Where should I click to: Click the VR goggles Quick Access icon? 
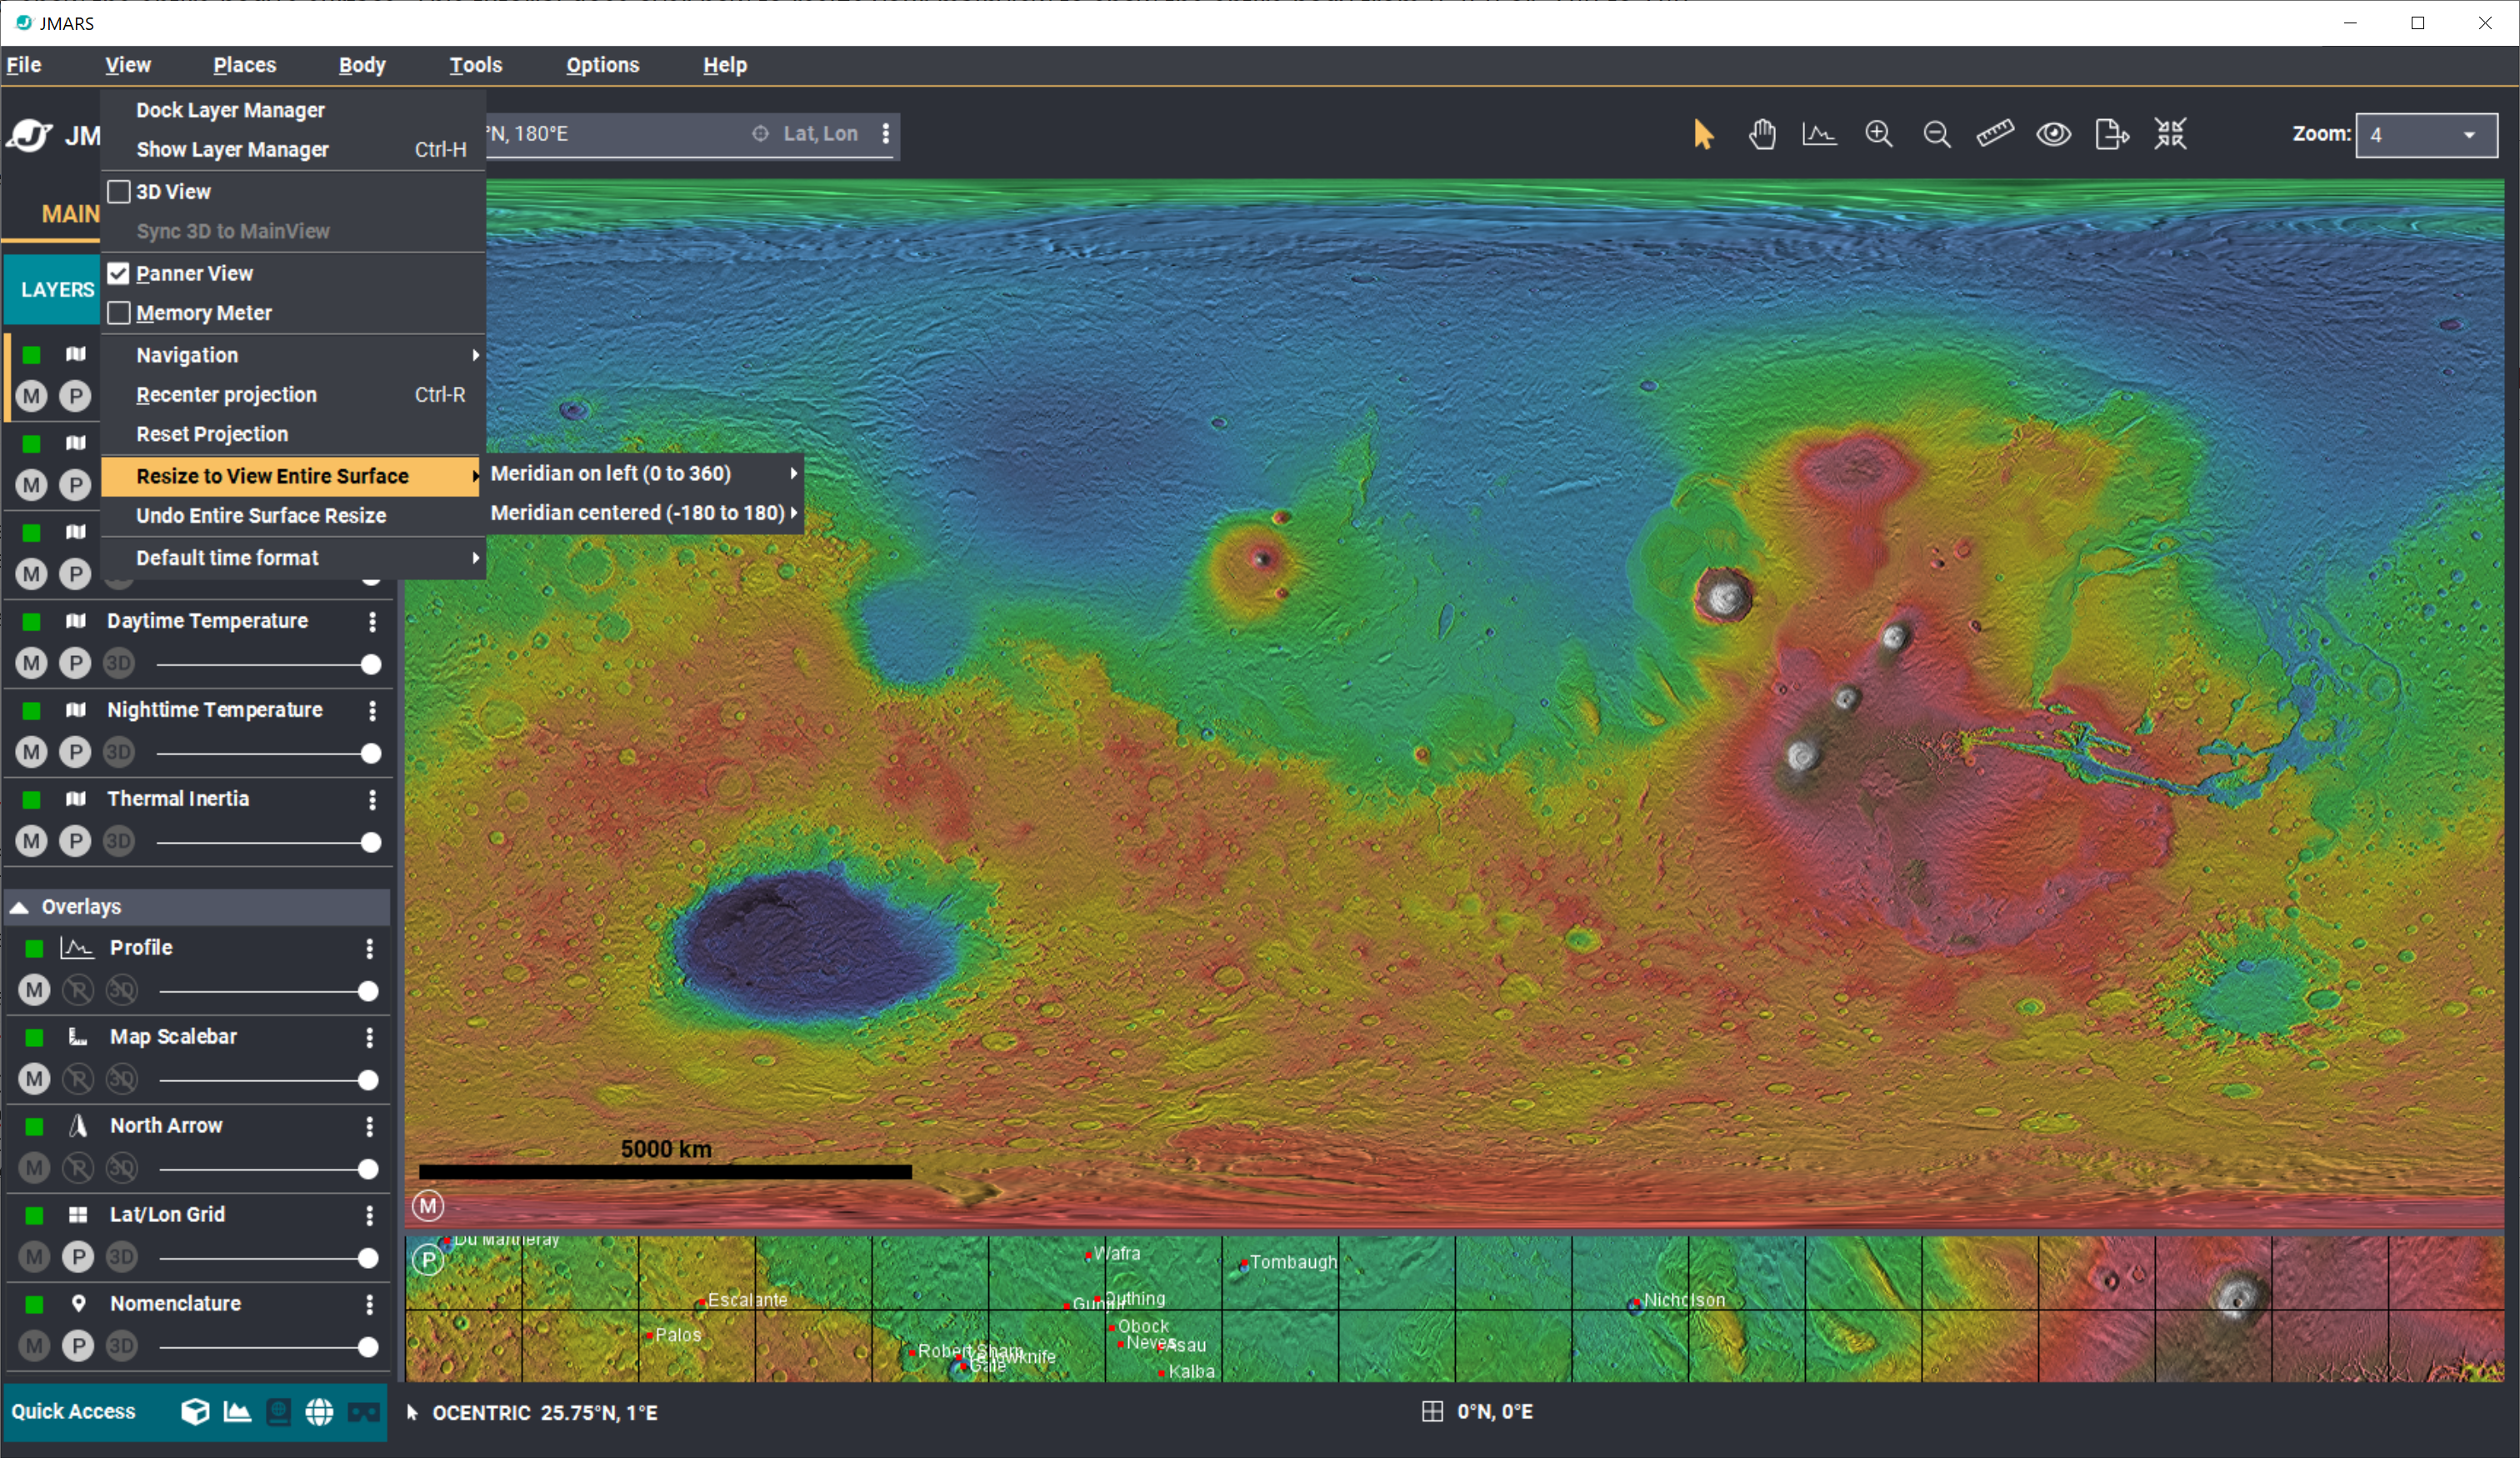(363, 1411)
